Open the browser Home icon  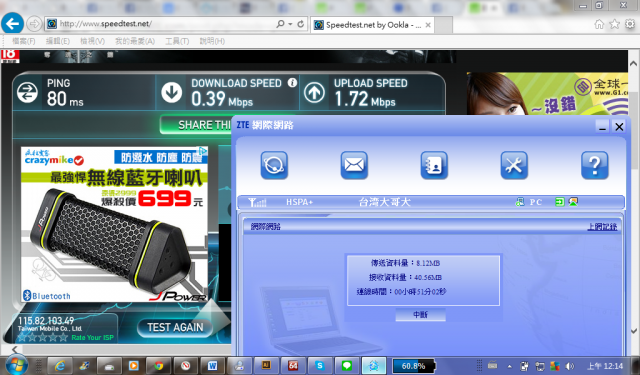pos(599,24)
